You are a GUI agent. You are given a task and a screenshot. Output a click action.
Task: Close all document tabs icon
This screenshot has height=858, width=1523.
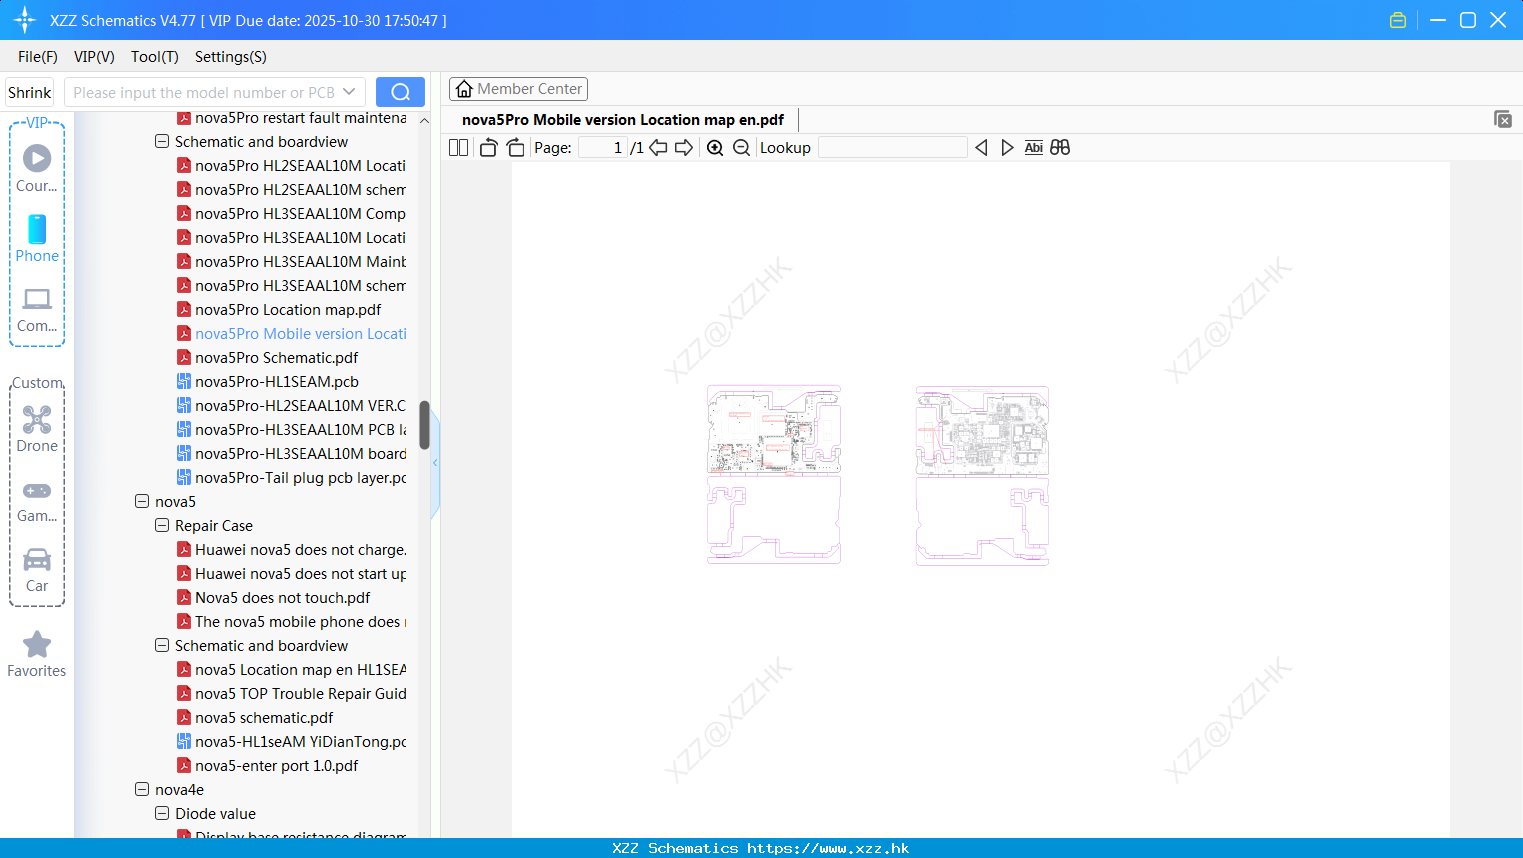pos(1503,119)
